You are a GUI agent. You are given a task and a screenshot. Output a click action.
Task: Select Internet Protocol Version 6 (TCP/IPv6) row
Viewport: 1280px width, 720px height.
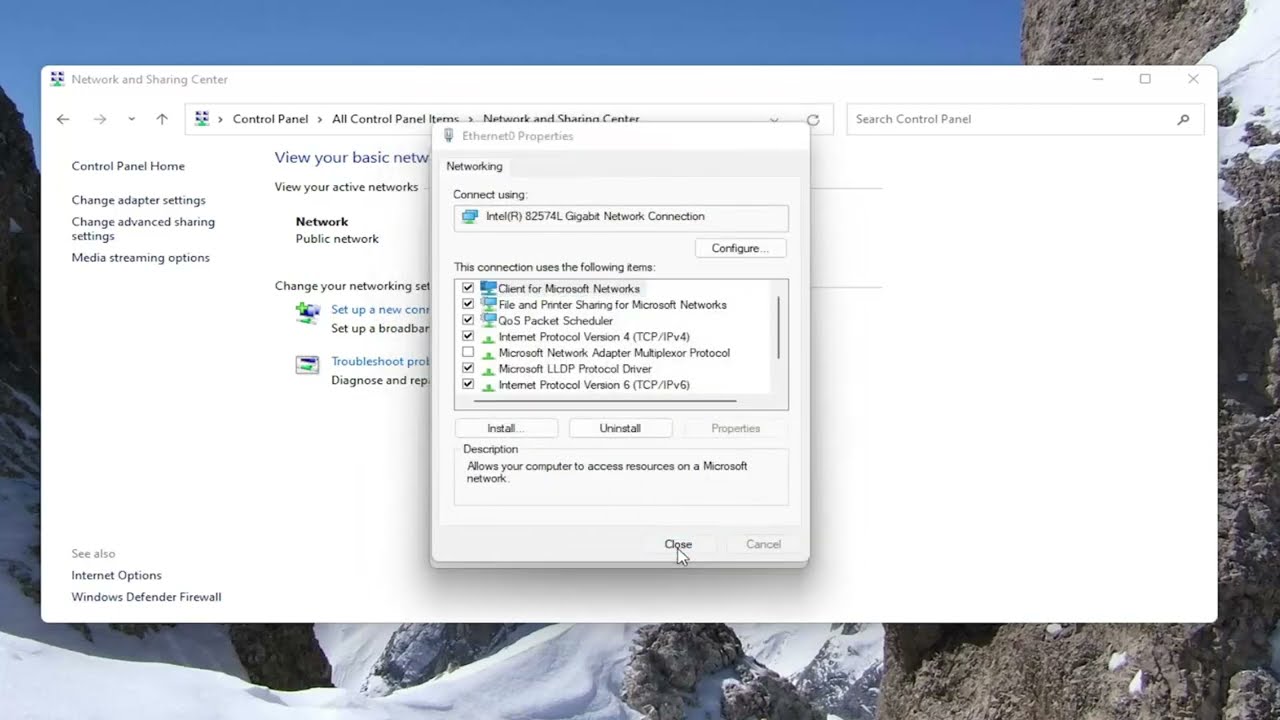594,385
